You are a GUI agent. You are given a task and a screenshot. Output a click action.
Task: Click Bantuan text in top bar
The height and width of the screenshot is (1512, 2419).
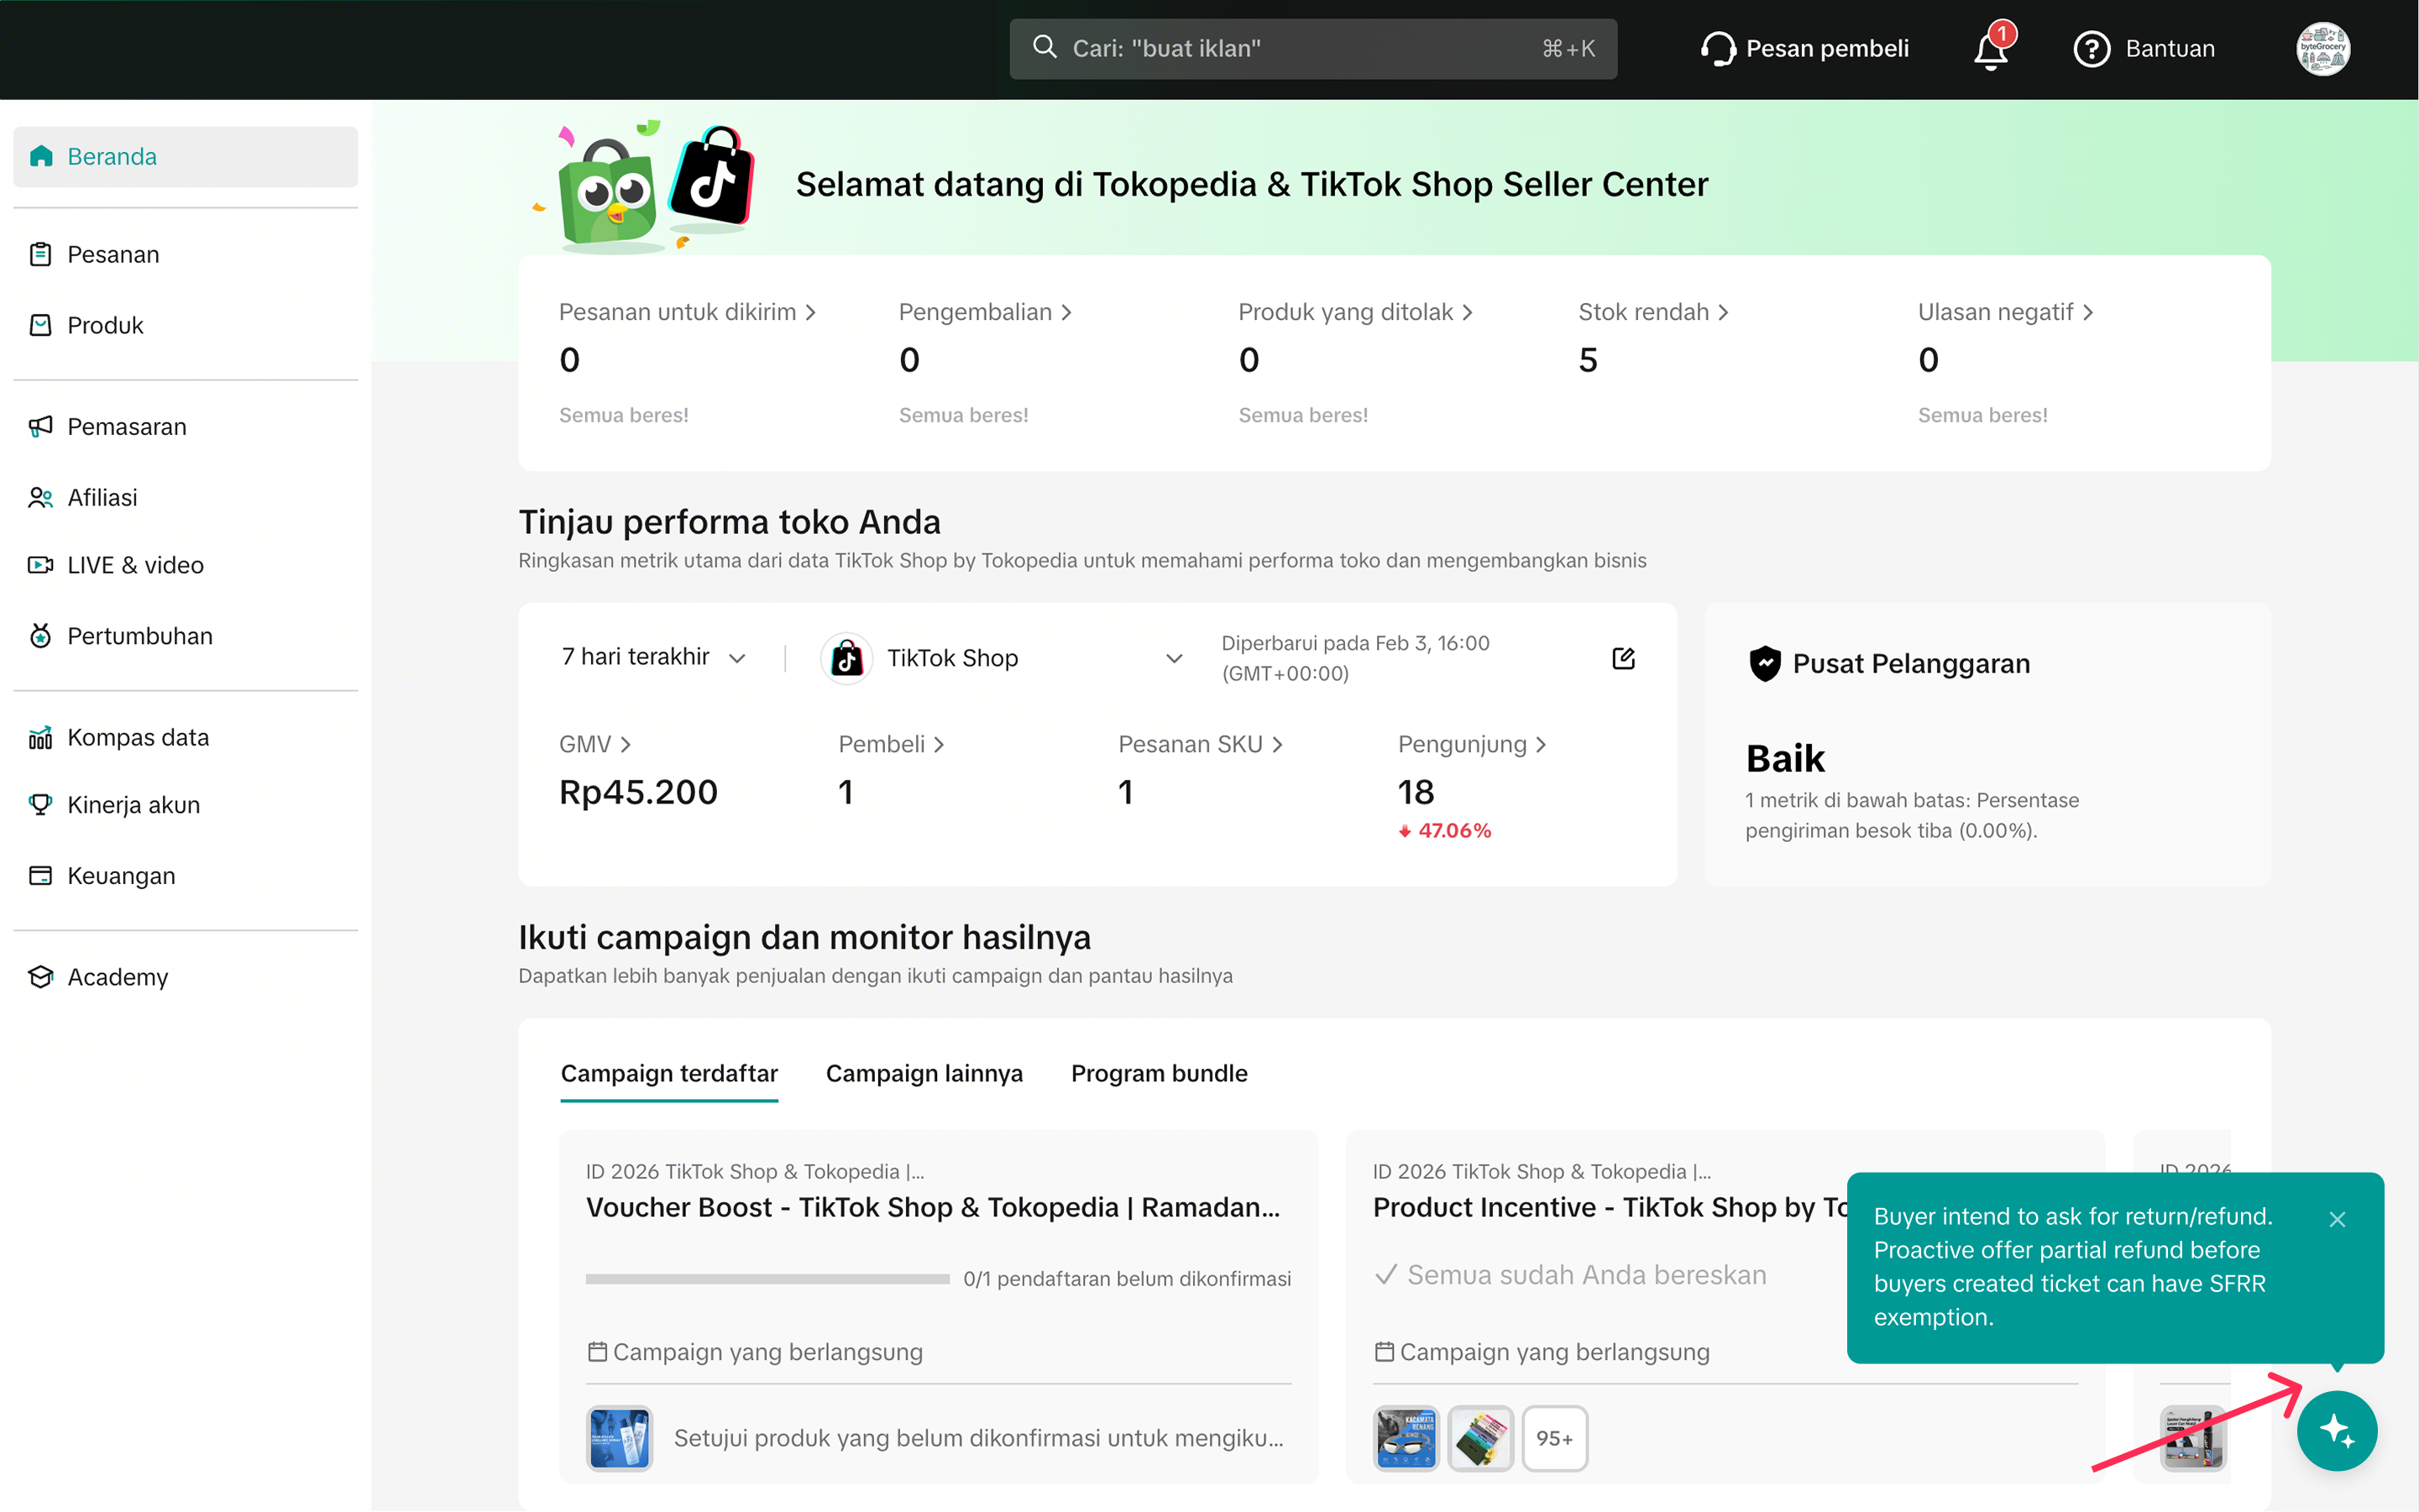[x=2170, y=49]
